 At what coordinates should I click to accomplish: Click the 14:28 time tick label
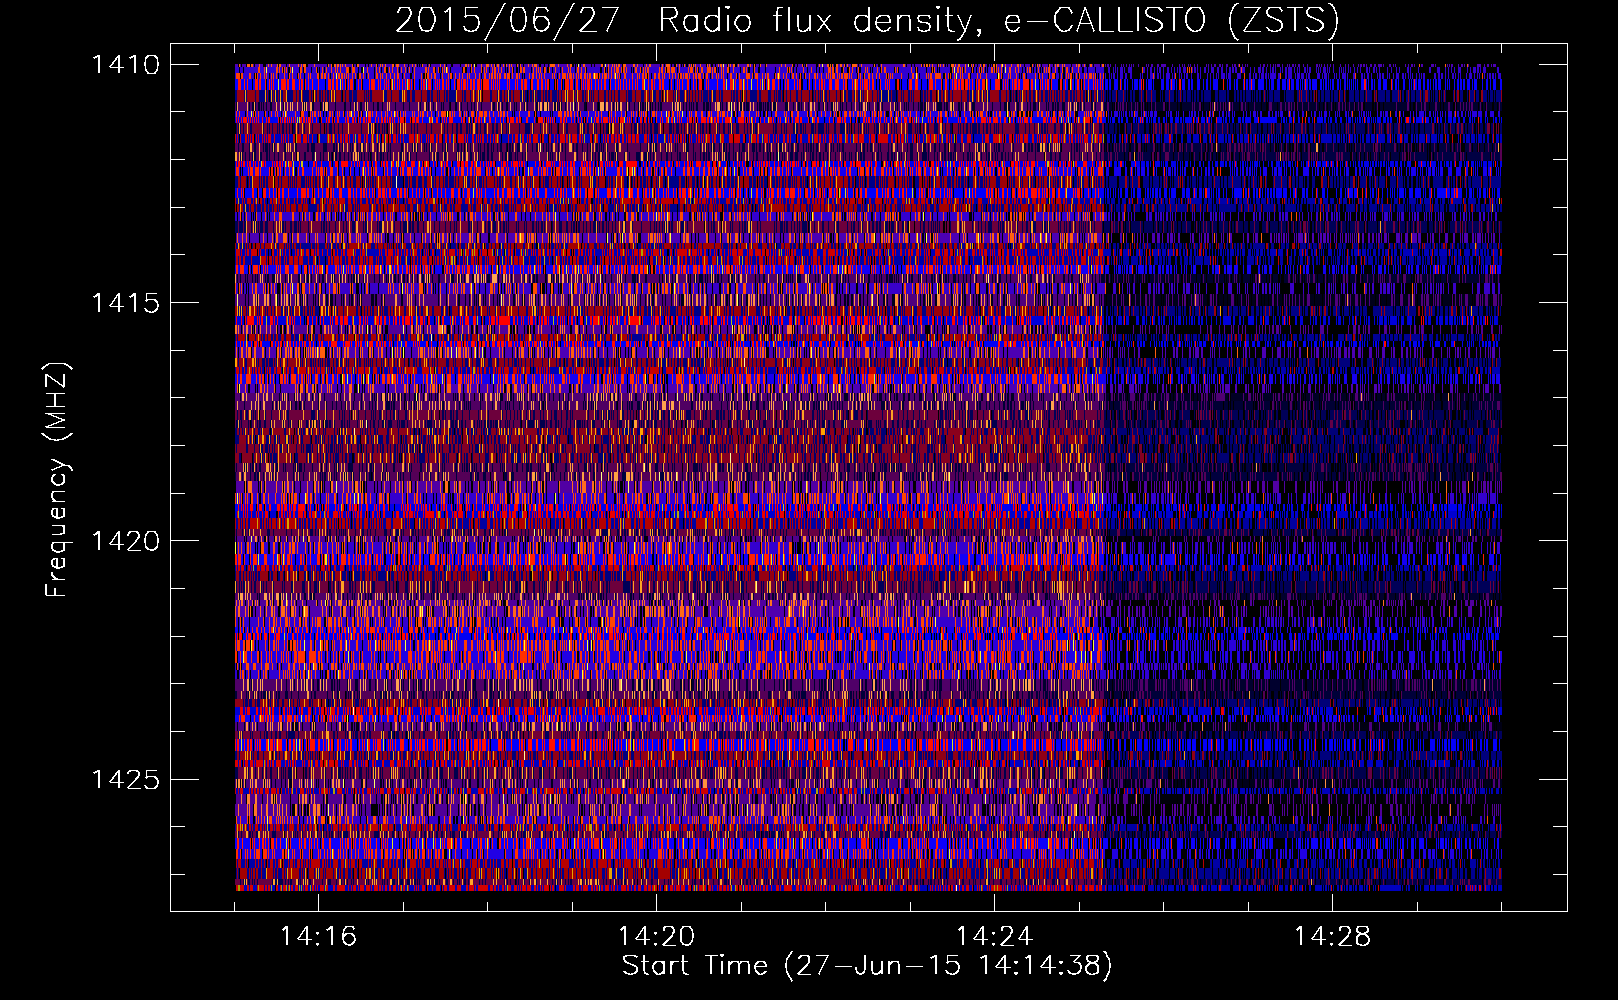1332,936
